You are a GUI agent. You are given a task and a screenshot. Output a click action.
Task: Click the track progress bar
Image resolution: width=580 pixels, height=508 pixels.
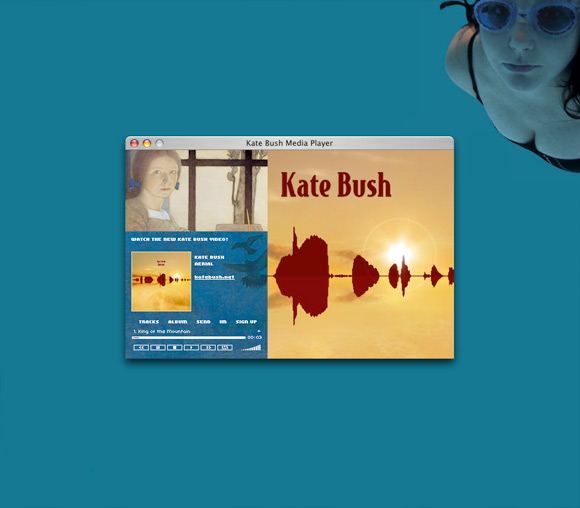[x=189, y=337]
